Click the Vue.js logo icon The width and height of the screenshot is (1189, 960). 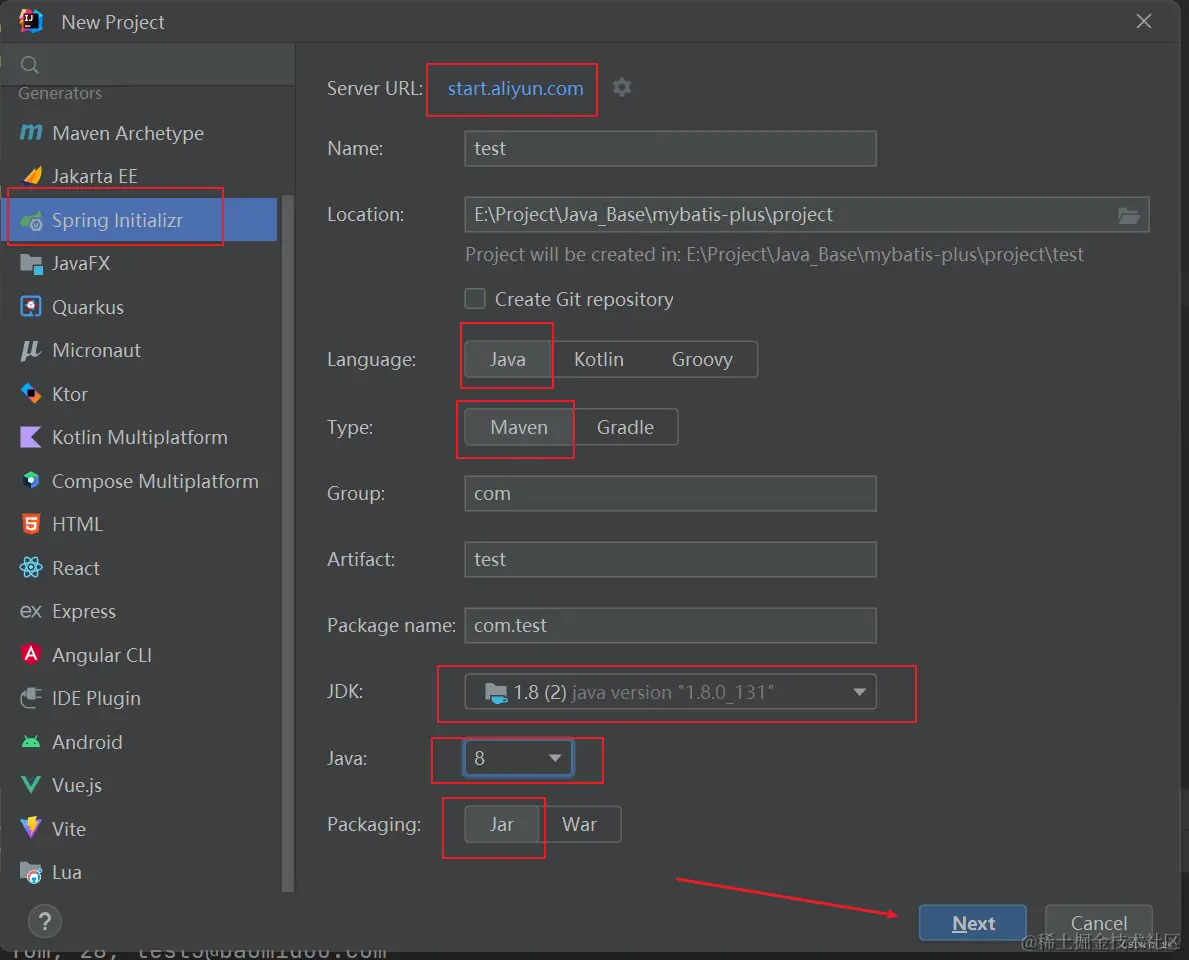tap(31, 785)
